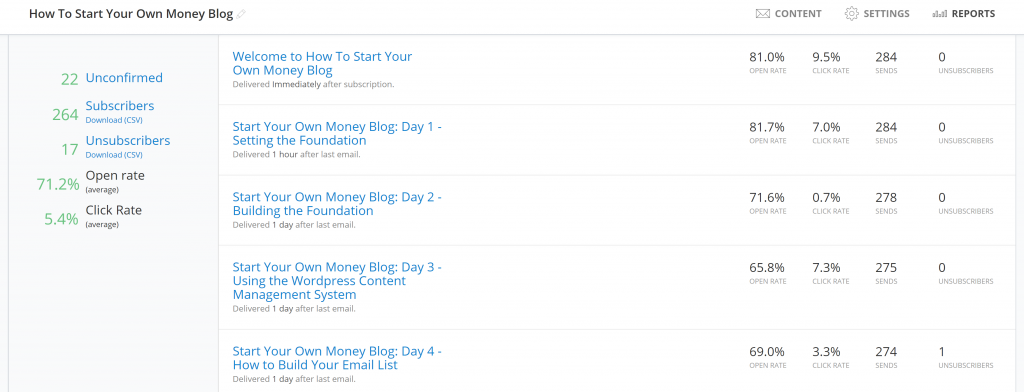Download the Unsubscribers CSV file
Image resolution: width=1024 pixels, height=392 pixels.
point(114,155)
